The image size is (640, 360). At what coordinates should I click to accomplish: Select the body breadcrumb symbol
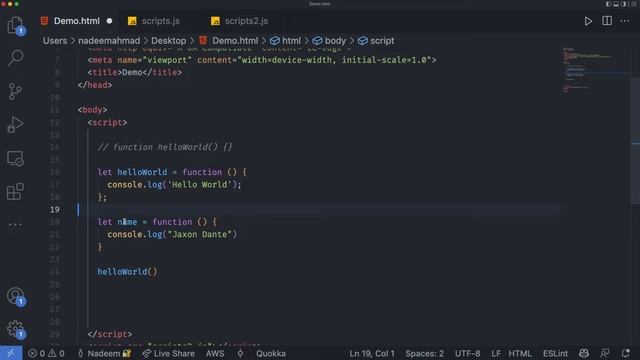click(x=329, y=41)
